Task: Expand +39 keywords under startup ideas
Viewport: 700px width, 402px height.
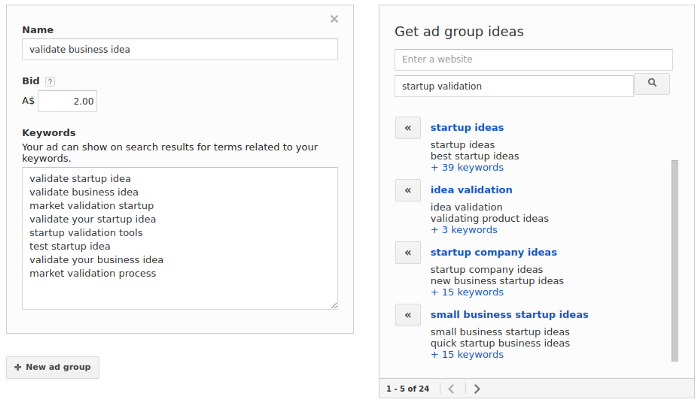Action: pos(467,168)
